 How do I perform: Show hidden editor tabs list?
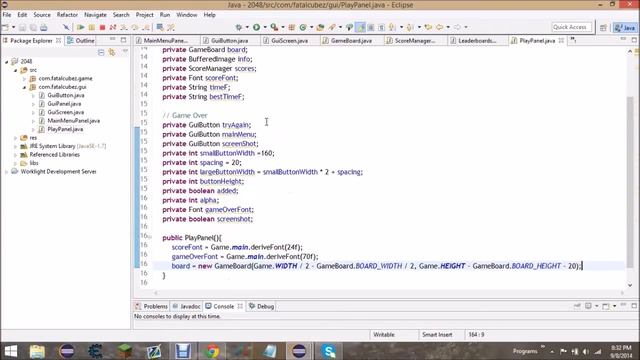click(573, 40)
